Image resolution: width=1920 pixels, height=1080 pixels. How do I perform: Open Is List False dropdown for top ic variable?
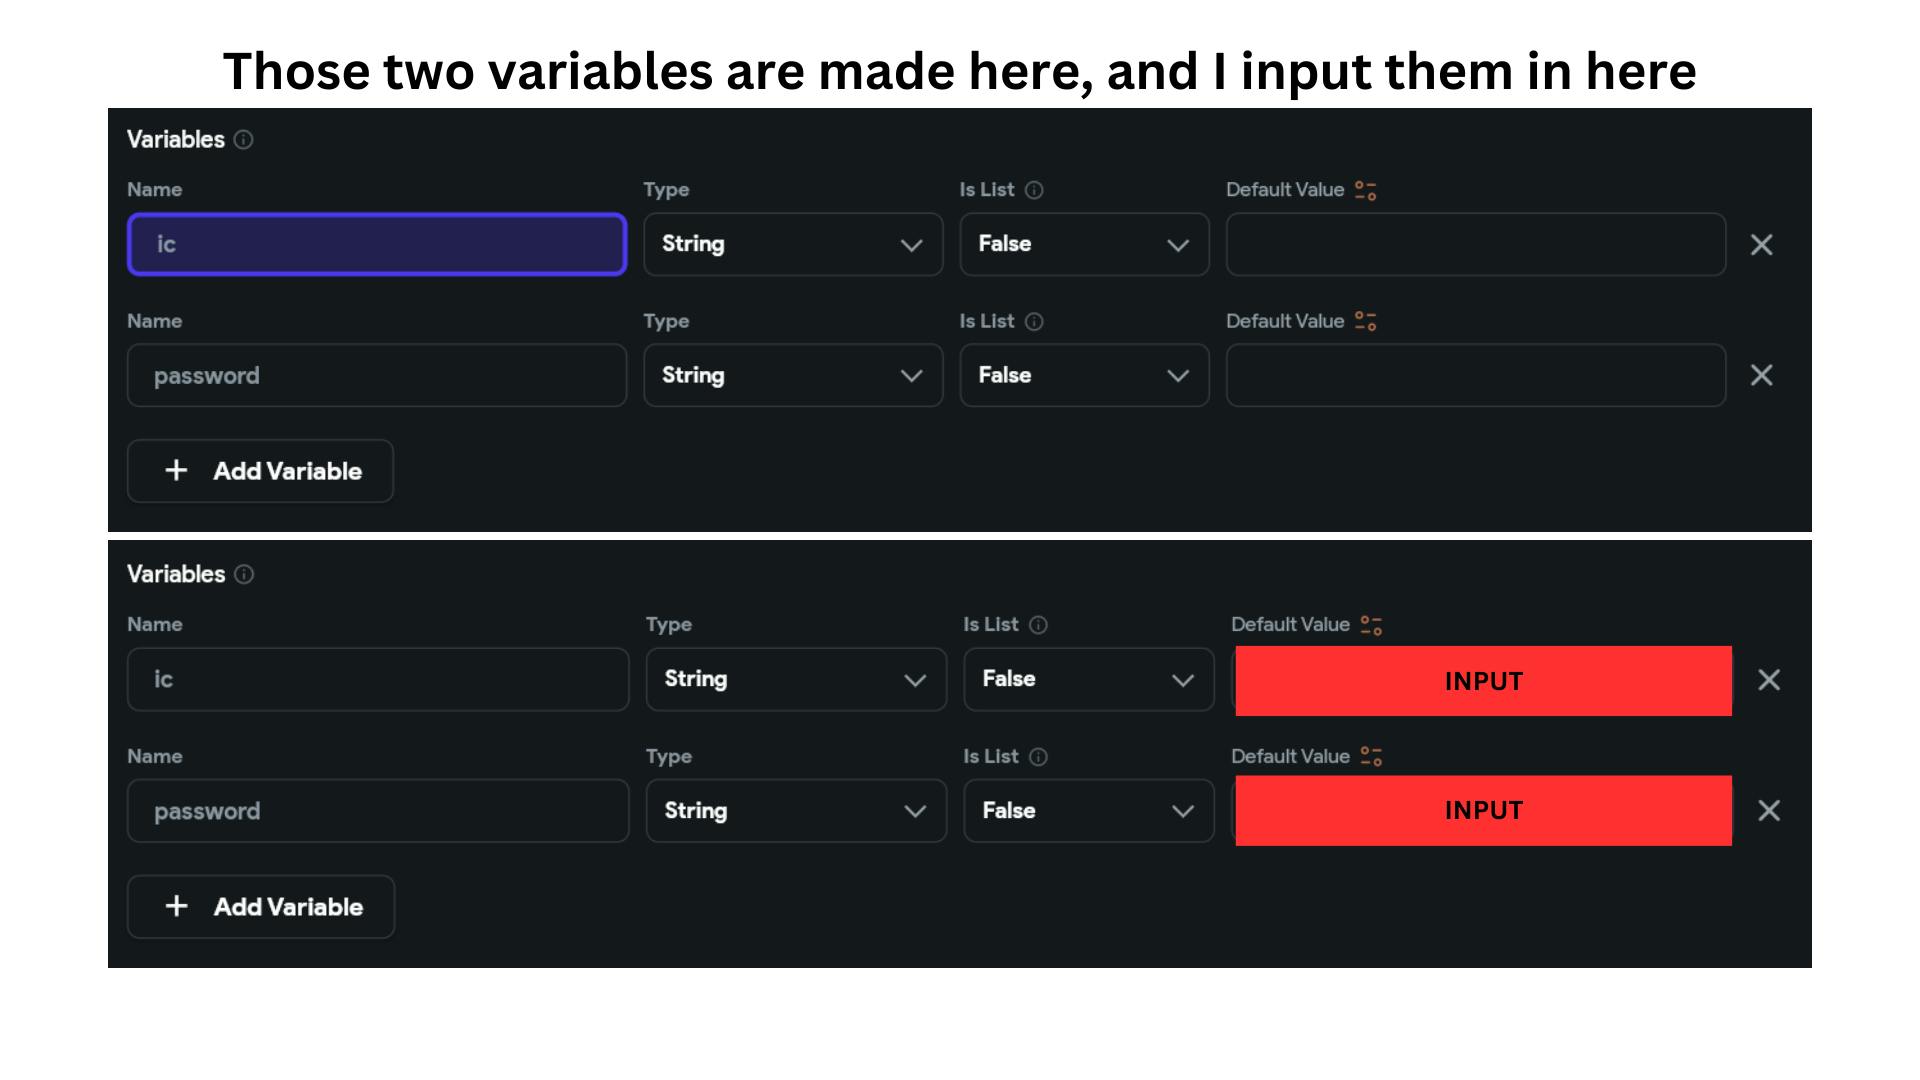pos(1084,244)
